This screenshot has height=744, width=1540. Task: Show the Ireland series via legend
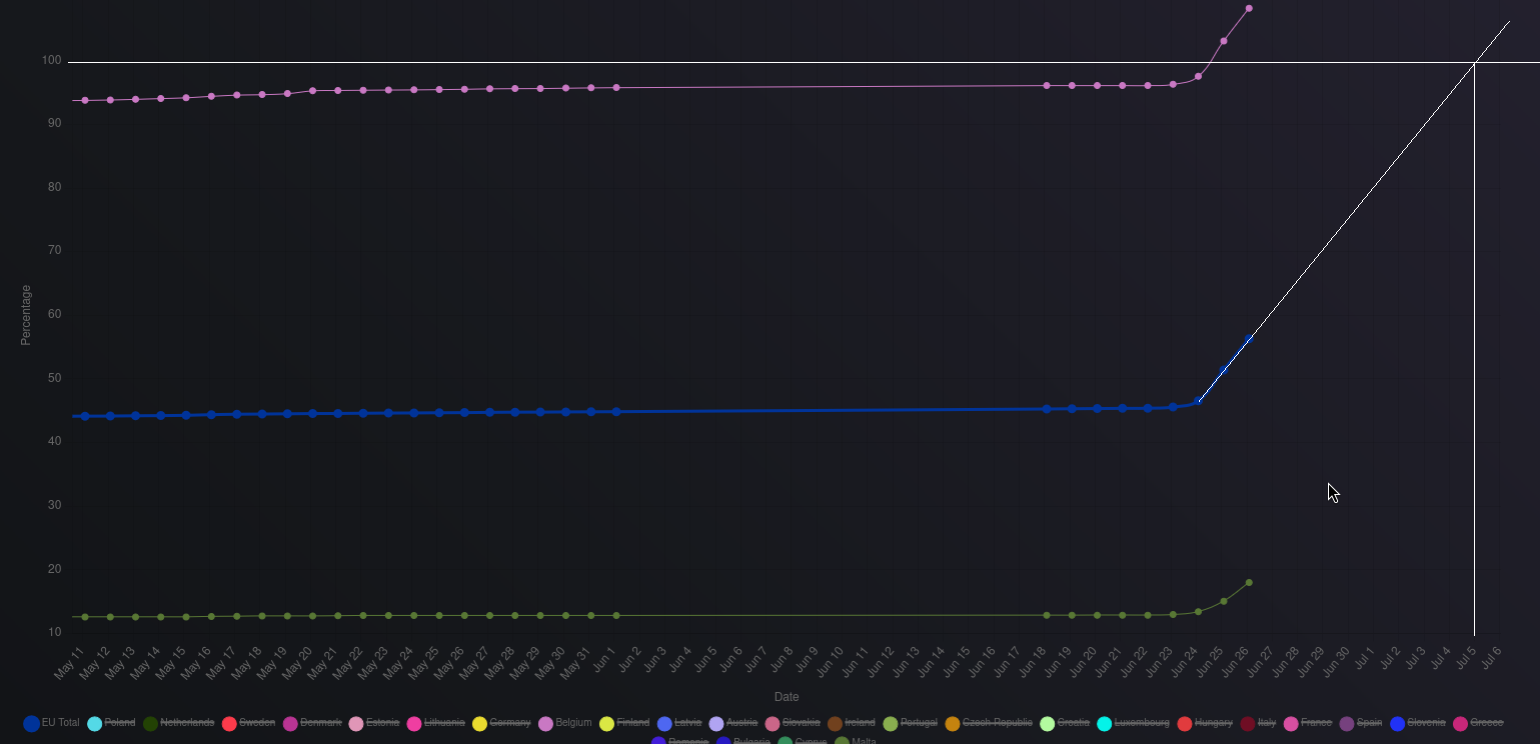(851, 722)
